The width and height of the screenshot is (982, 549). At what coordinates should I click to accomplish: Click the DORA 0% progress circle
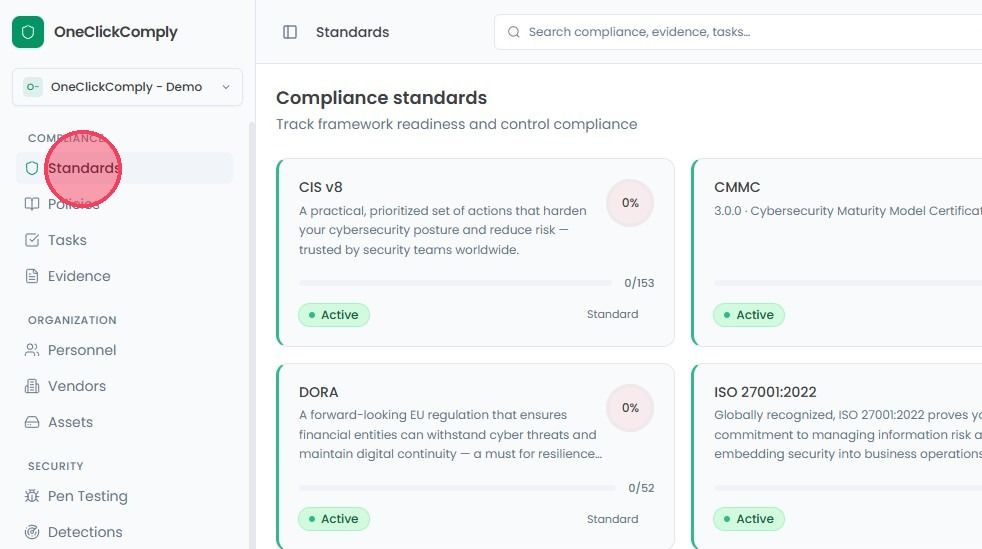(x=630, y=408)
